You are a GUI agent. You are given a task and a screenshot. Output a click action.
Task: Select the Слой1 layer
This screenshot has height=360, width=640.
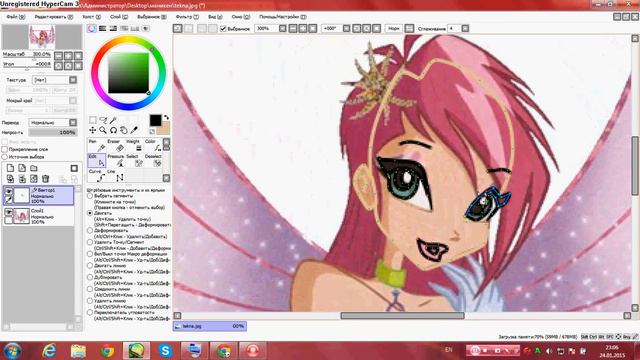38,216
